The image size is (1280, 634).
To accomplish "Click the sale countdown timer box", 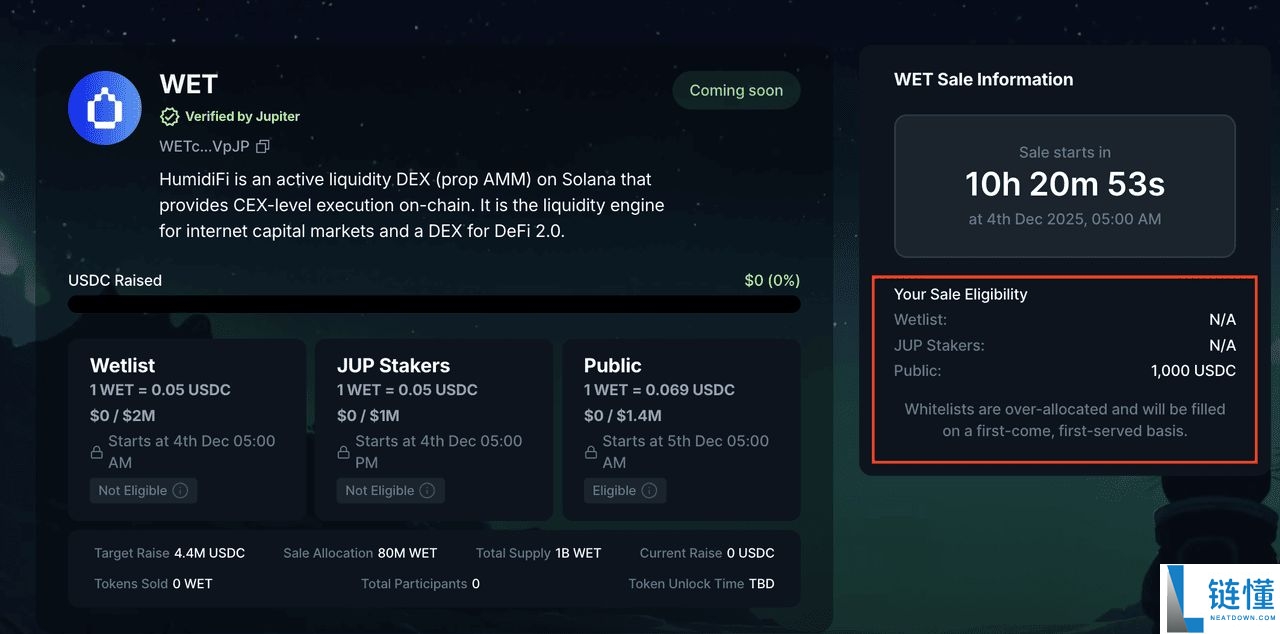I will pyautogui.click(x=1064, y=186).
